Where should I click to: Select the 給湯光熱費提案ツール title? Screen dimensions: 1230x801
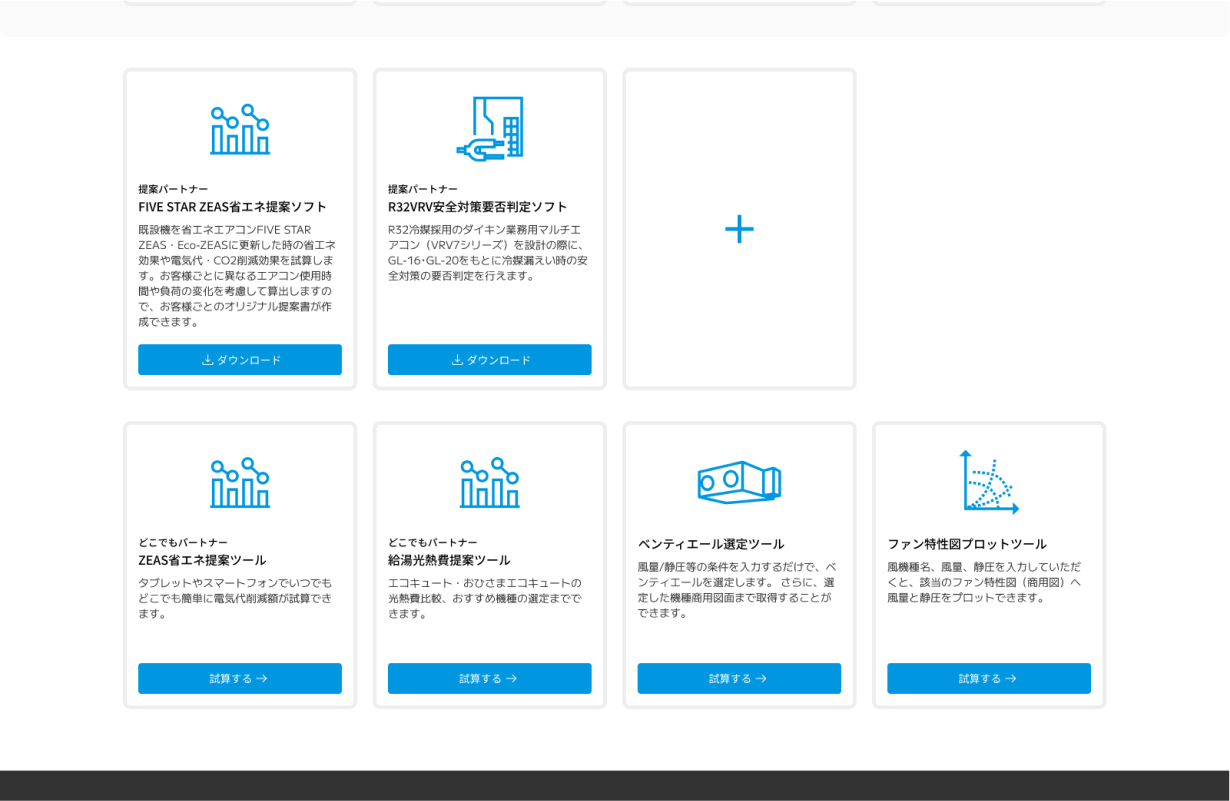(449, 560)
